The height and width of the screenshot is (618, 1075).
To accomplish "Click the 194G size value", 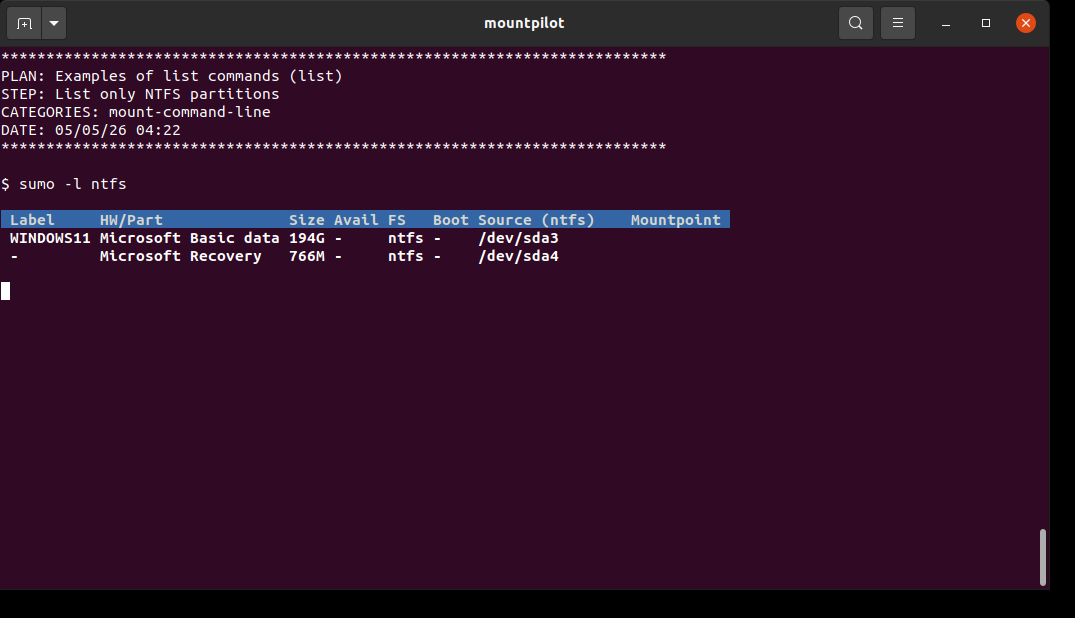I will pyautogui.click(x=306, y=238).
